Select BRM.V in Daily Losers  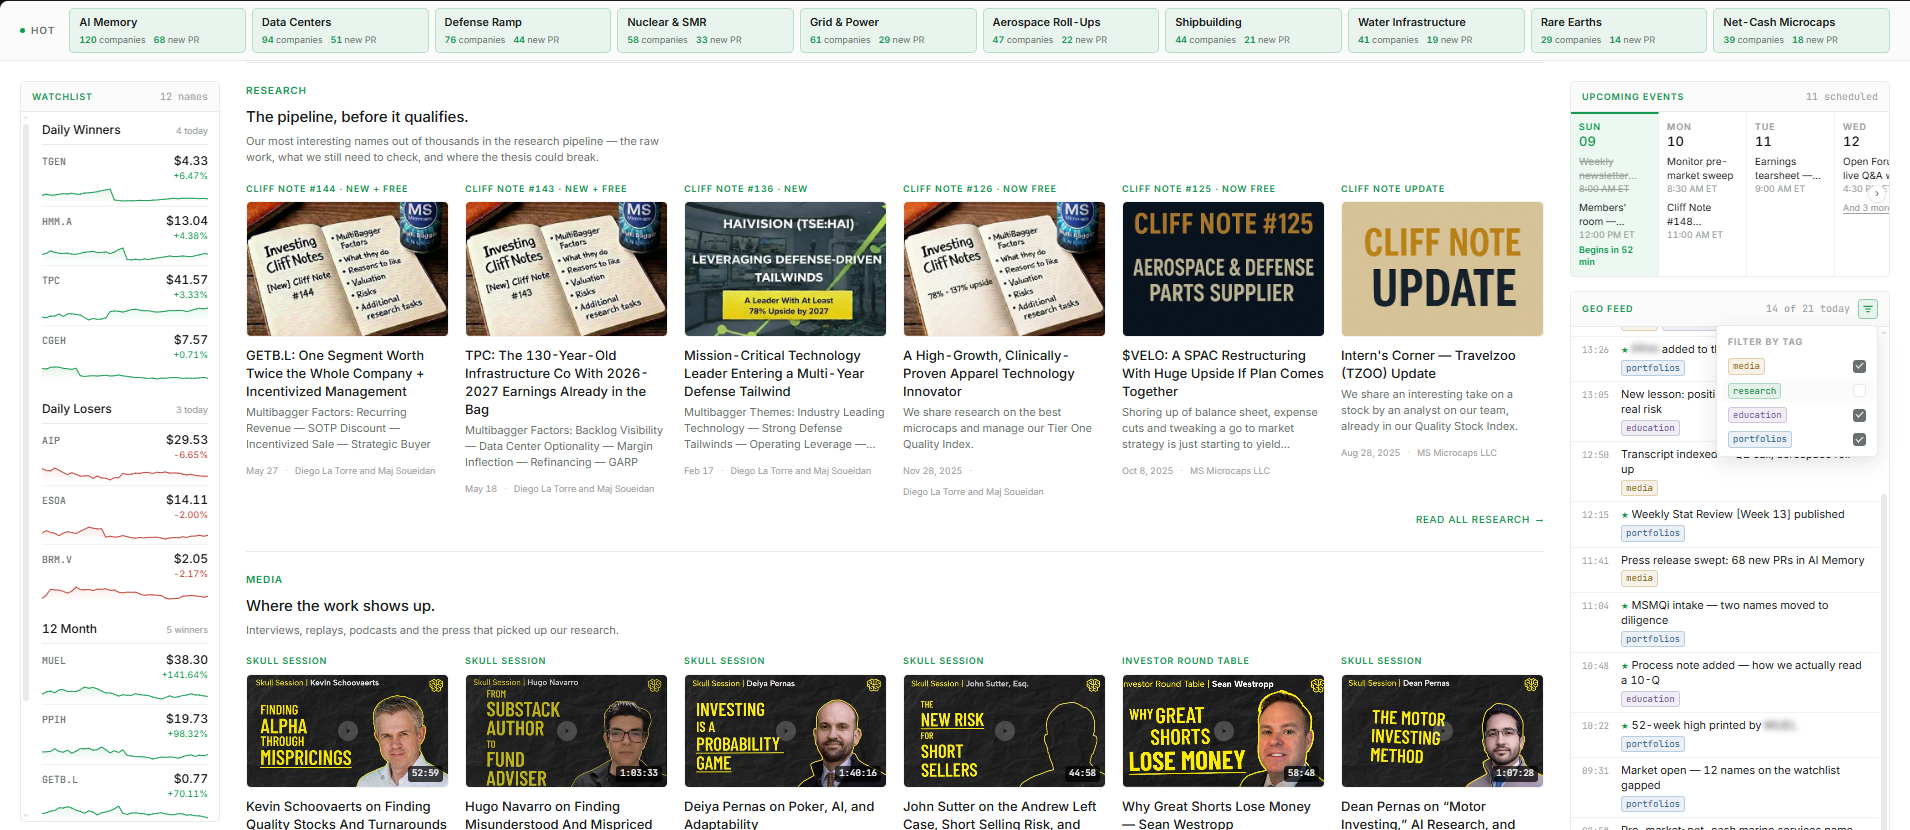click(125, 574)
